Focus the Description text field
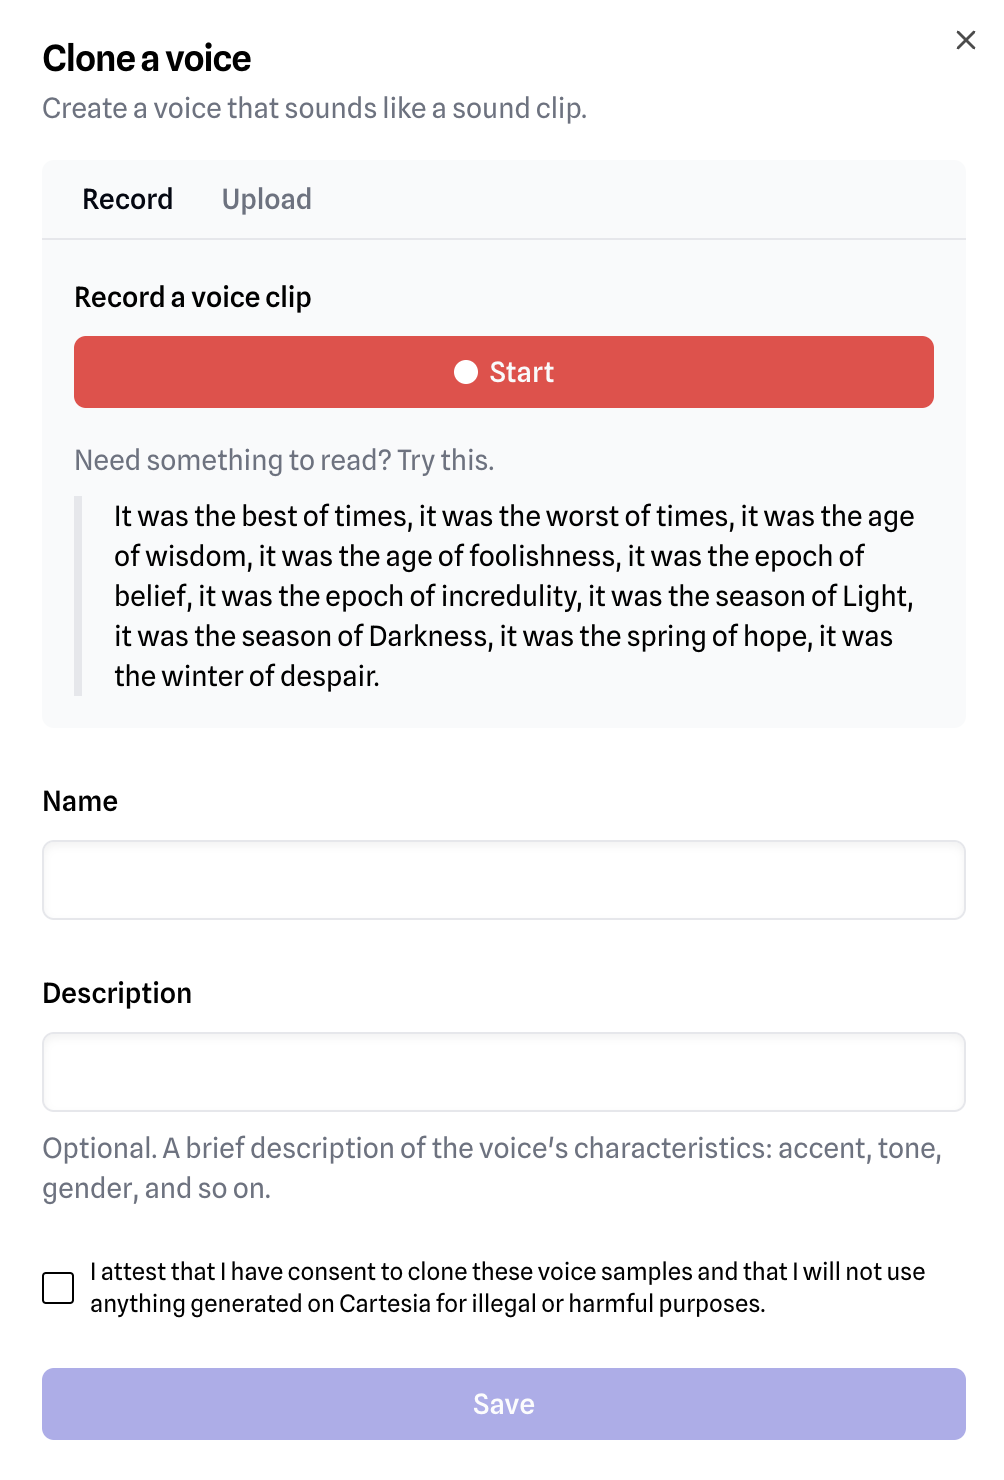This screenshot has width=1004, height=1480. pyautogui.click(x=503, y=1072)
